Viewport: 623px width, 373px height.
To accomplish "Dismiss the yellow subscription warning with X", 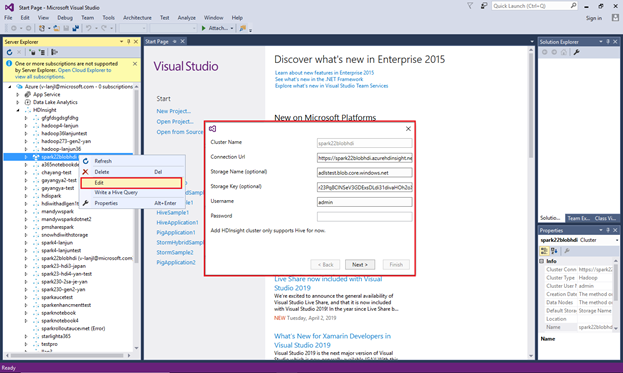I will pyautogui.click(x=135, y=64).
